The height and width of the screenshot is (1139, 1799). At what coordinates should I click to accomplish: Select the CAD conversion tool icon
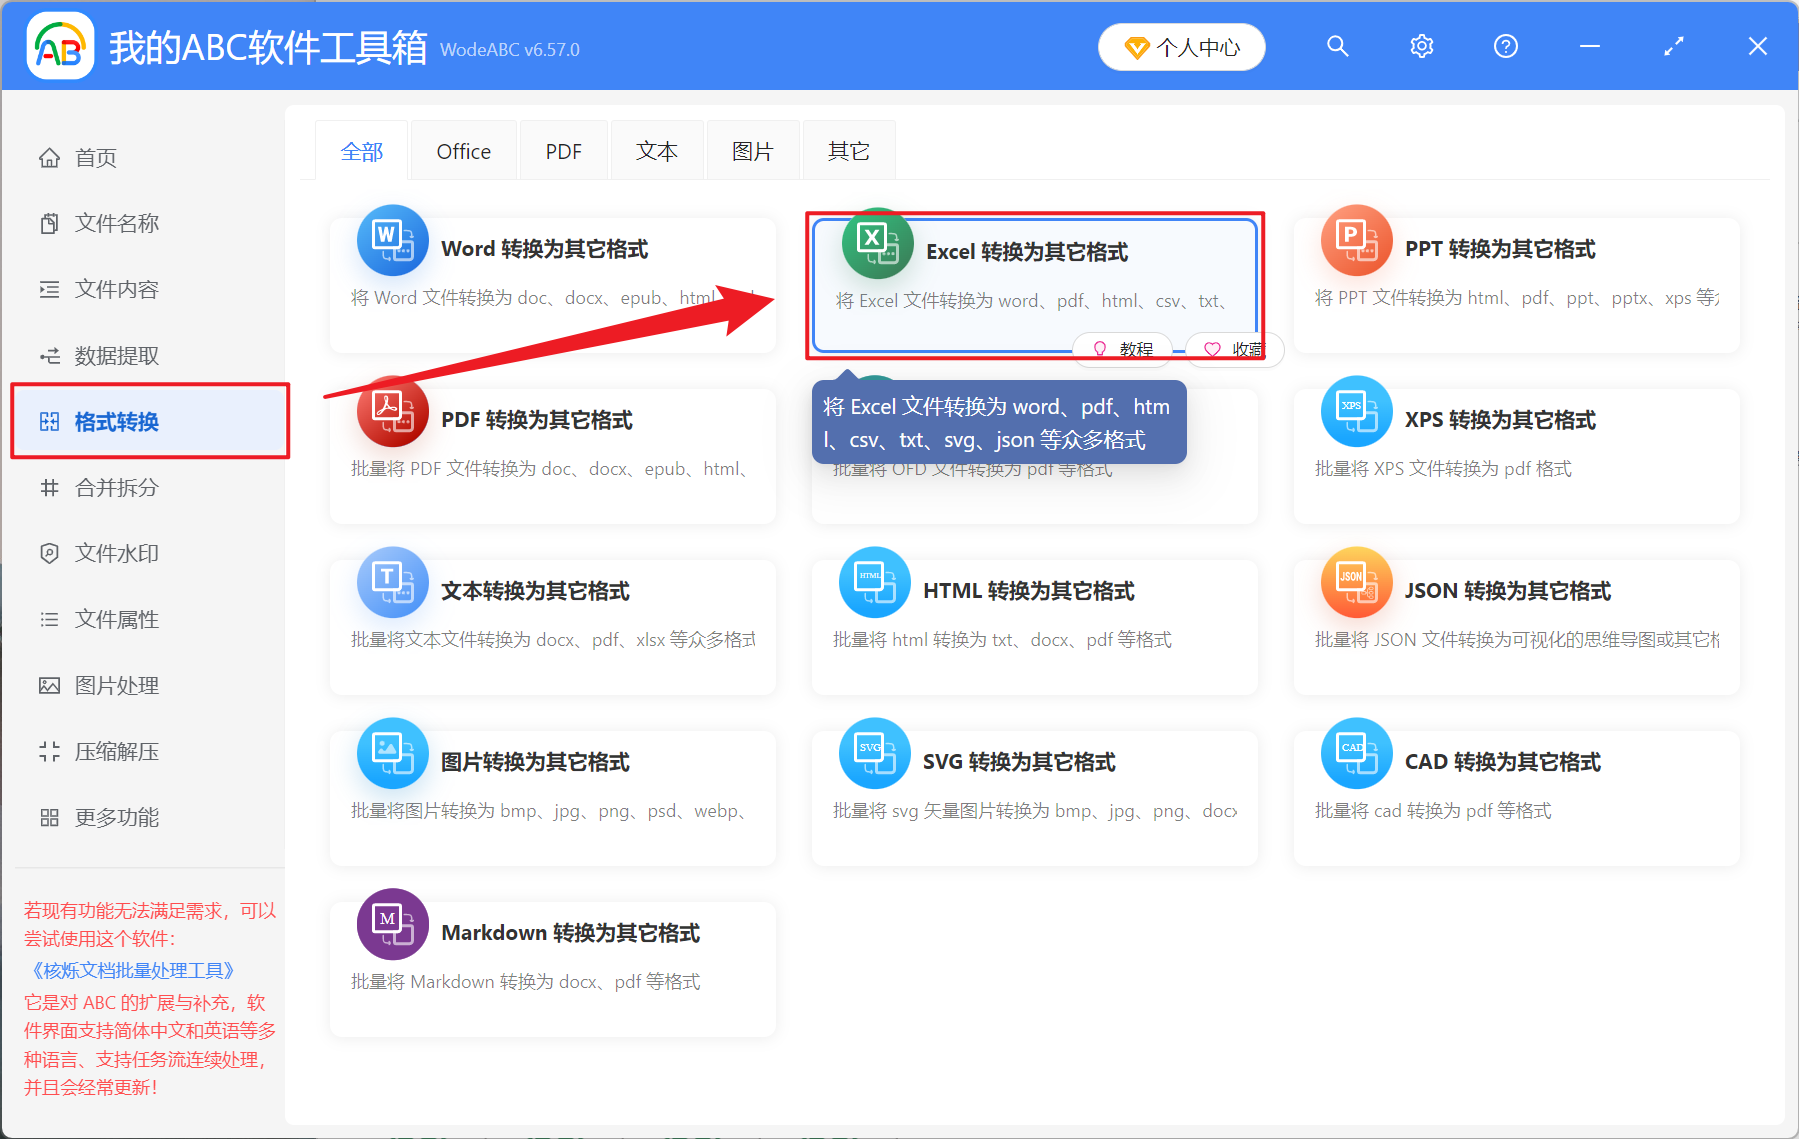pyautogui.click(x=1356, y=753)
